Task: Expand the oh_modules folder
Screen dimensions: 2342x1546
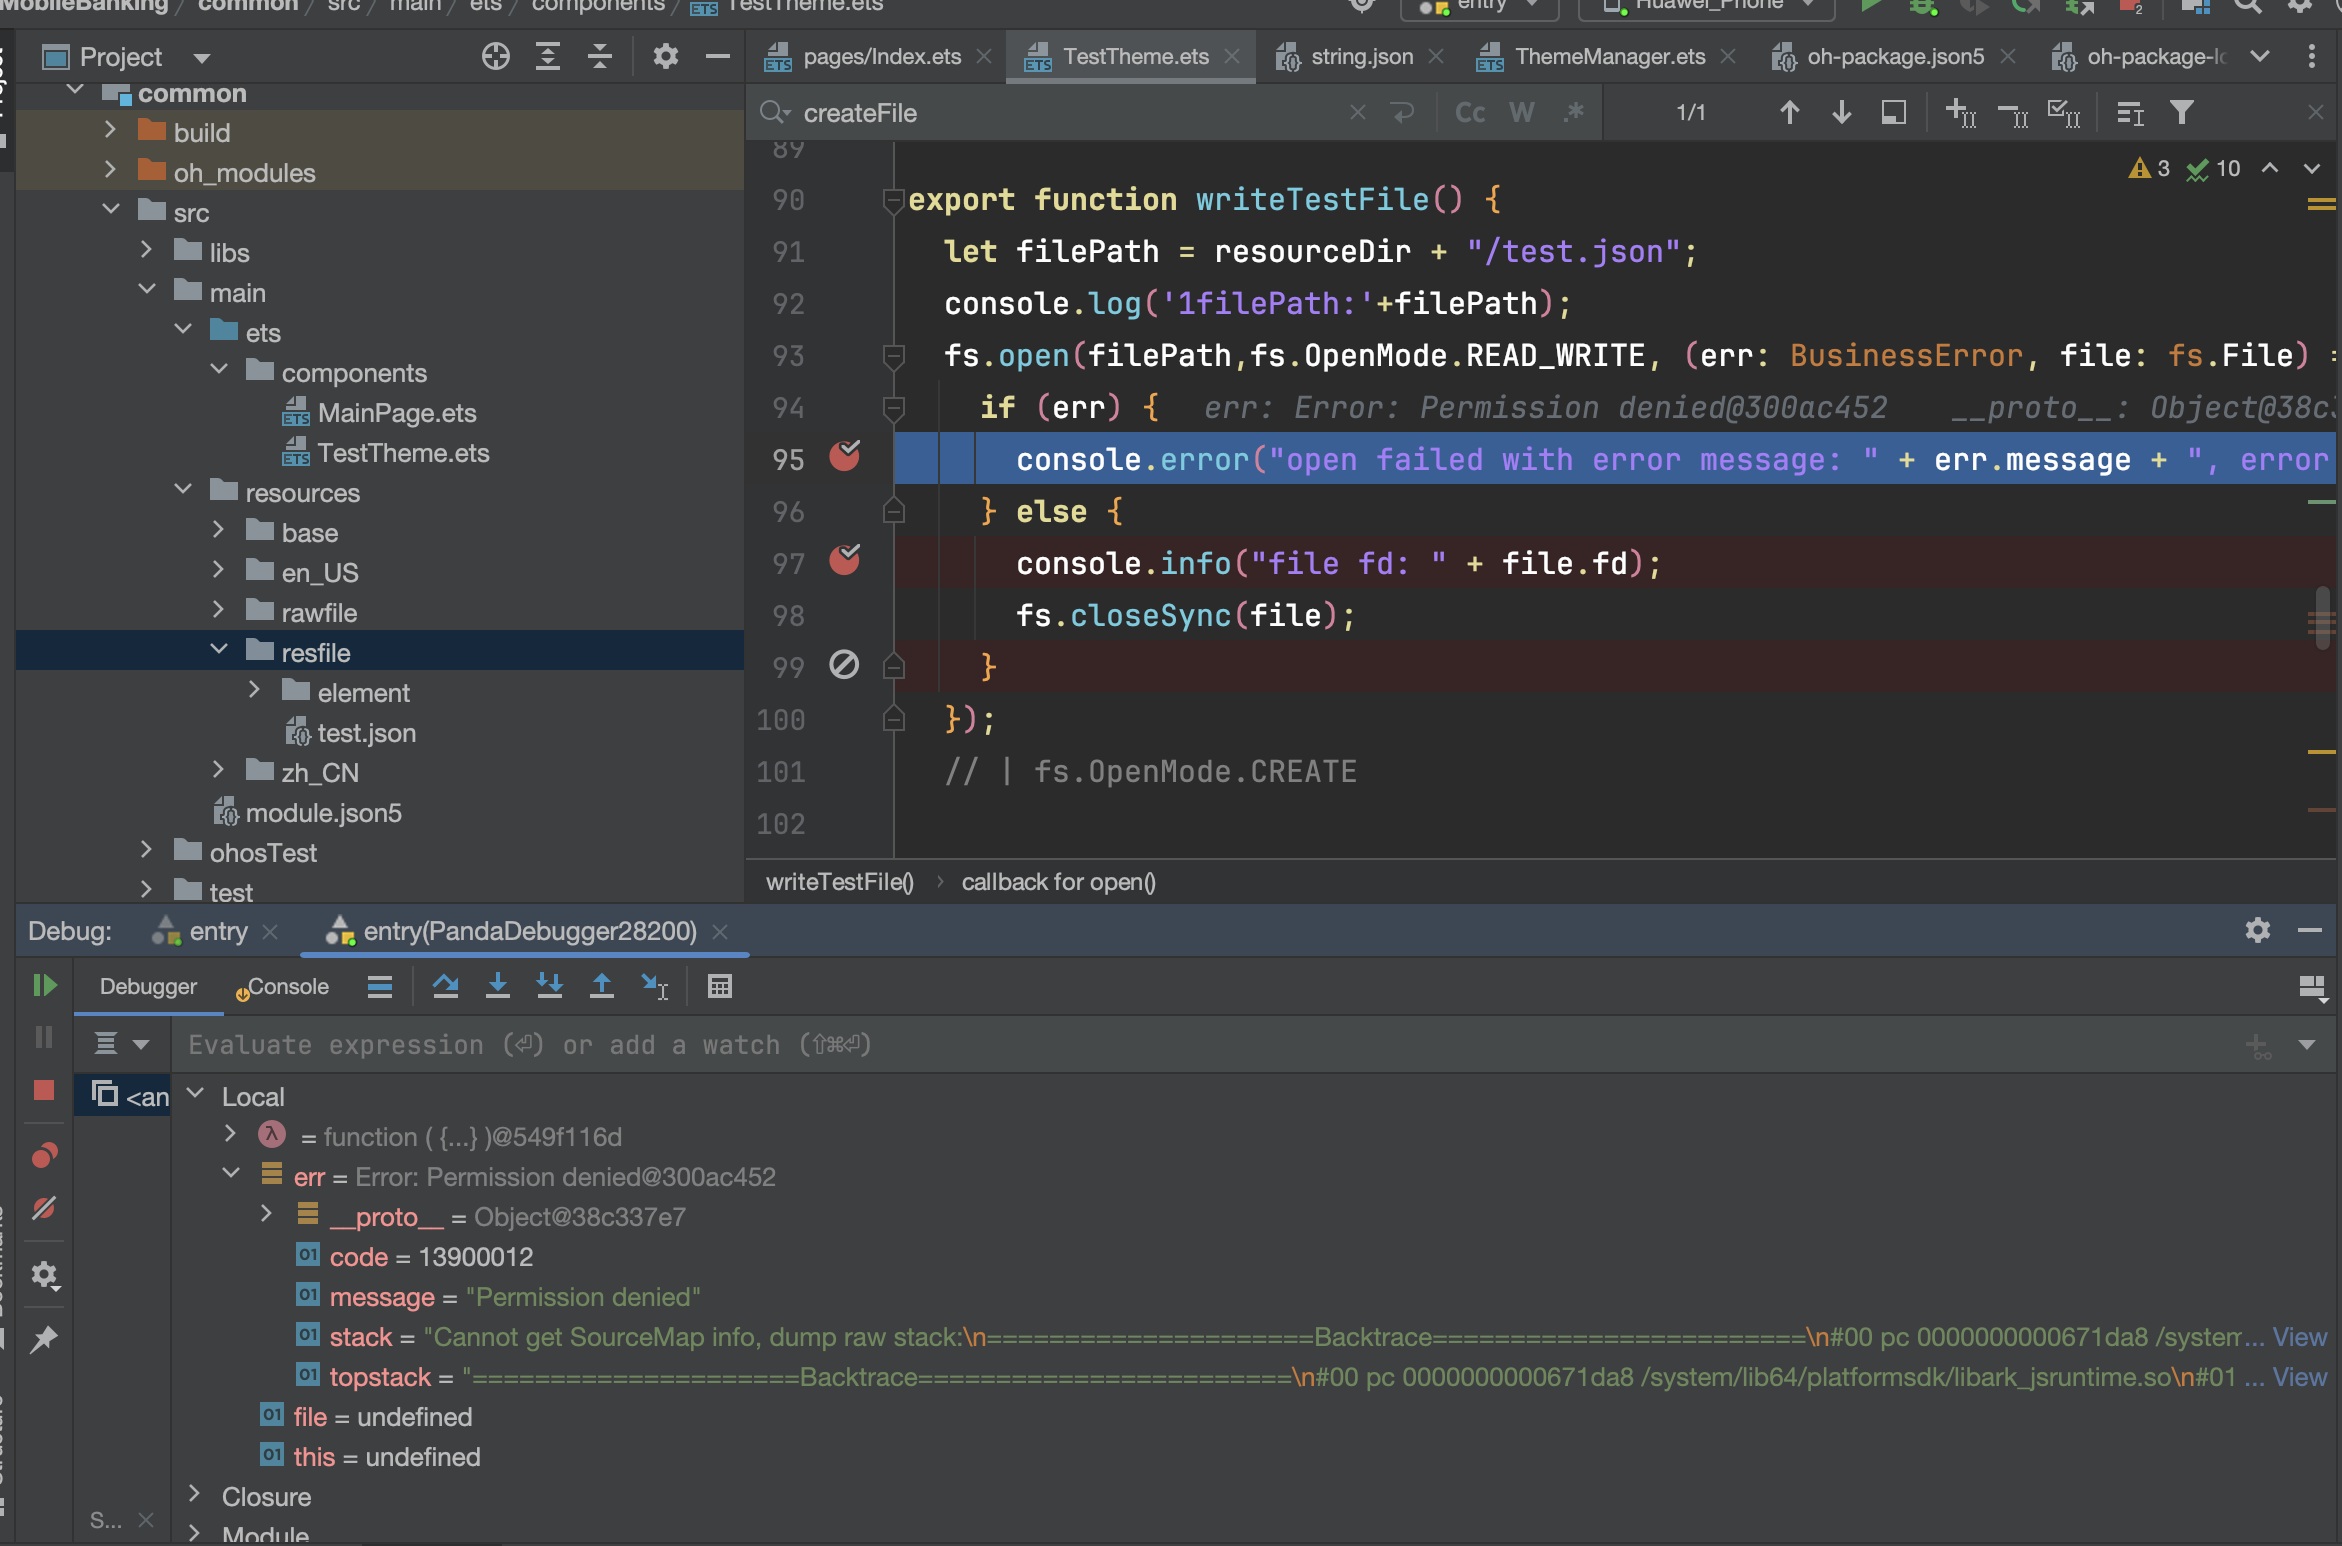Action: [x=111, y=171]
